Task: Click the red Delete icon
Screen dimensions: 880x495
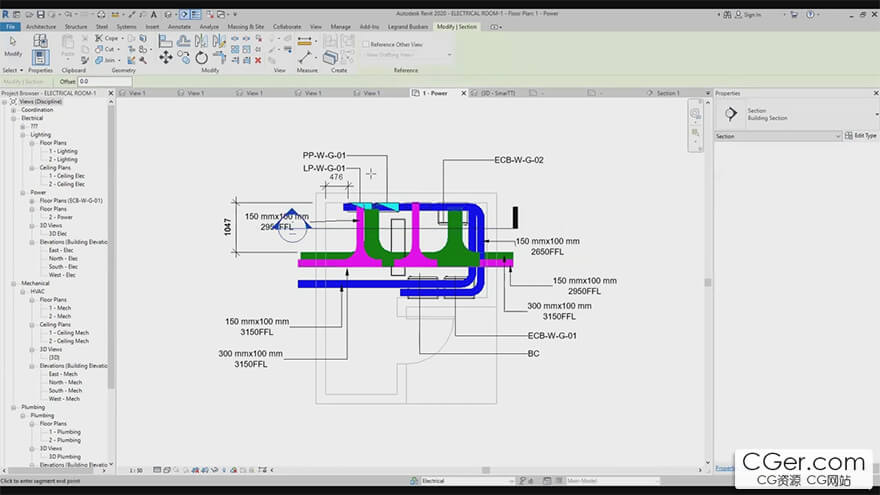Action: (258, 59)
